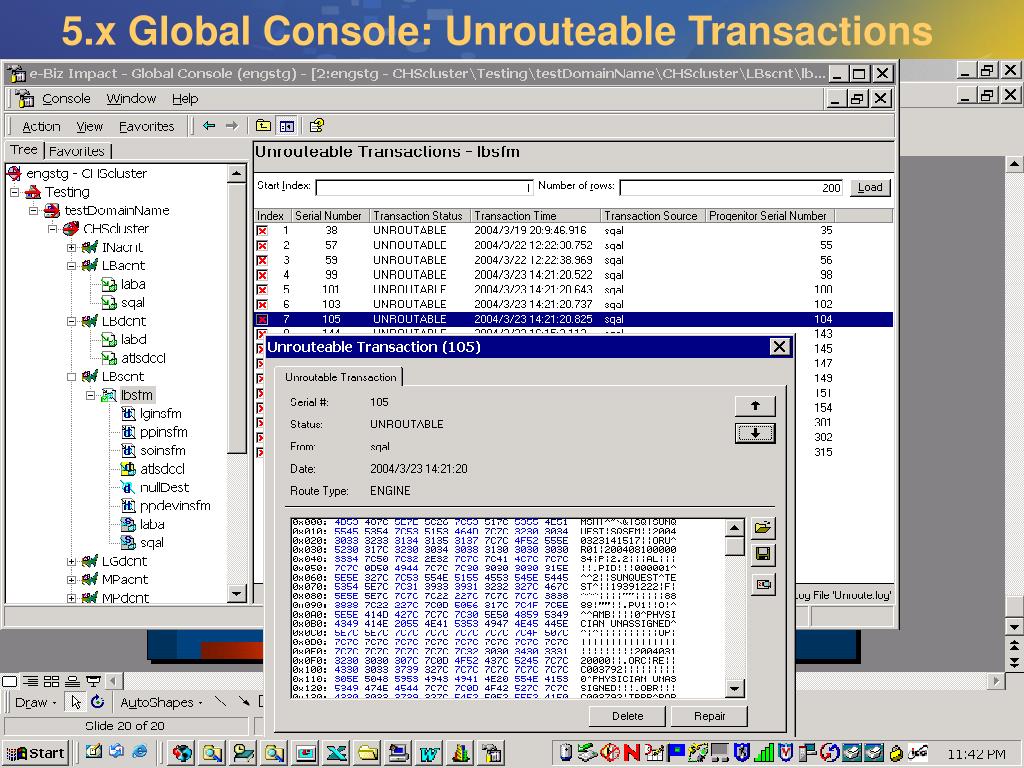
Task: Click the Delete button in the dialog
Action: tap(627, 716)
